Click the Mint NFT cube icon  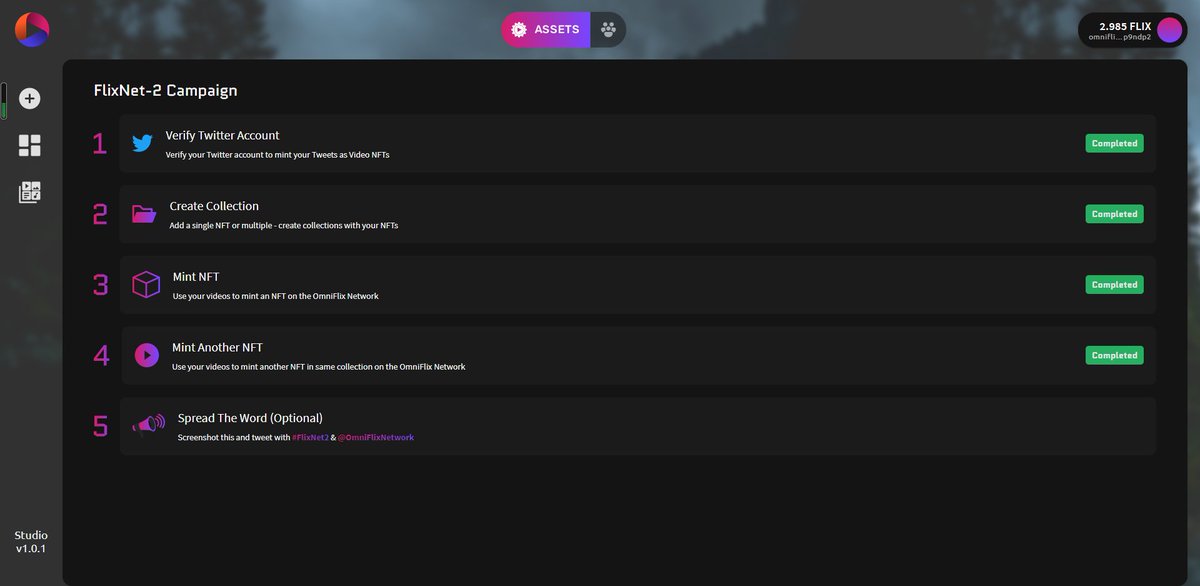pos(146,285)
